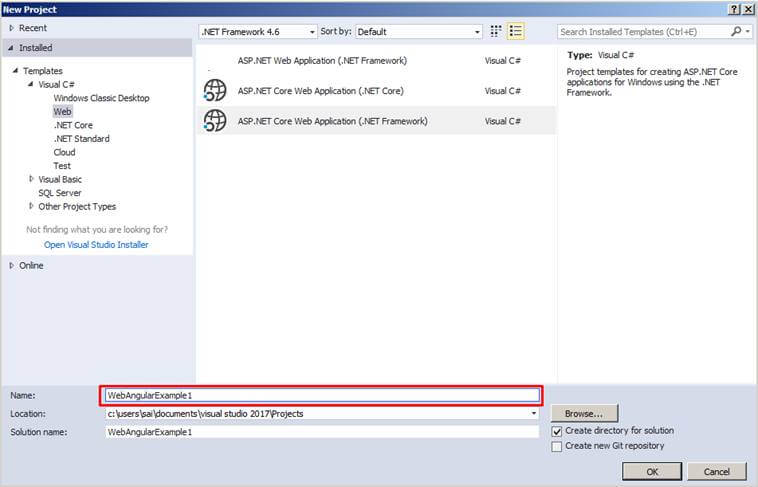Select the Test category
The width and height of the screenshot is (758, 487).
(62, 165)
